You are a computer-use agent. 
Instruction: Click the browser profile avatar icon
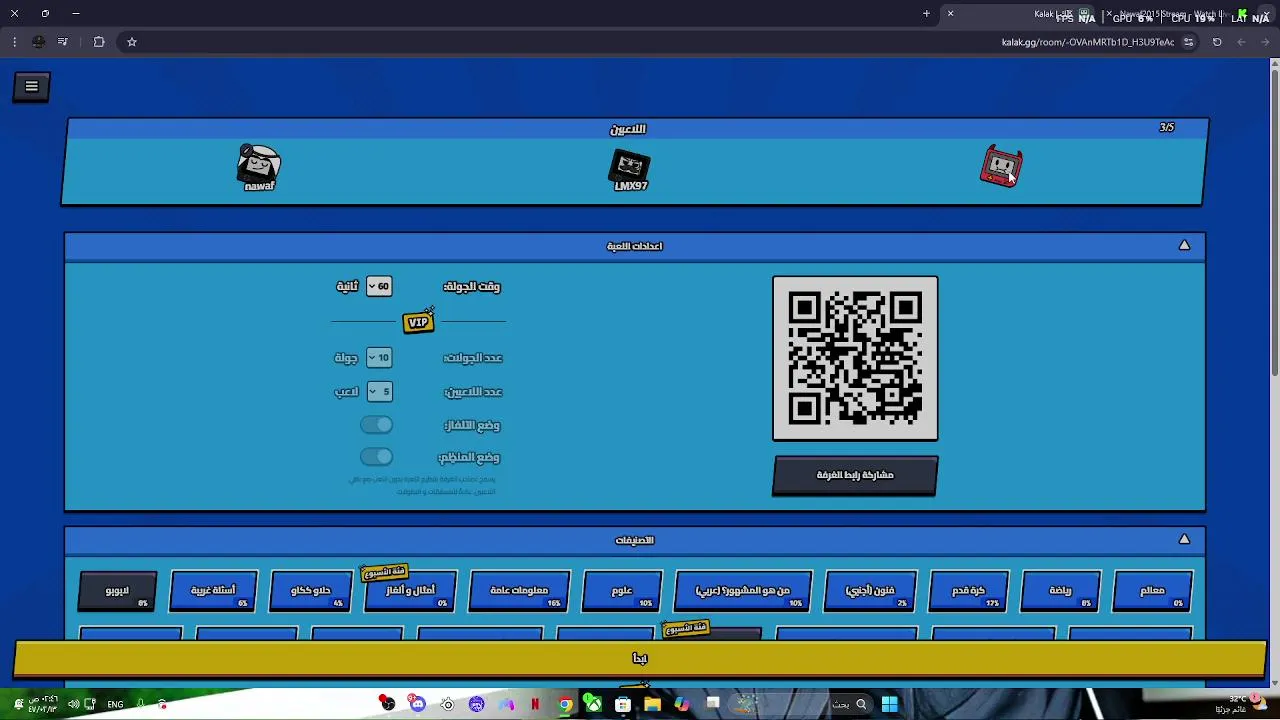click(x=38, y=42)
